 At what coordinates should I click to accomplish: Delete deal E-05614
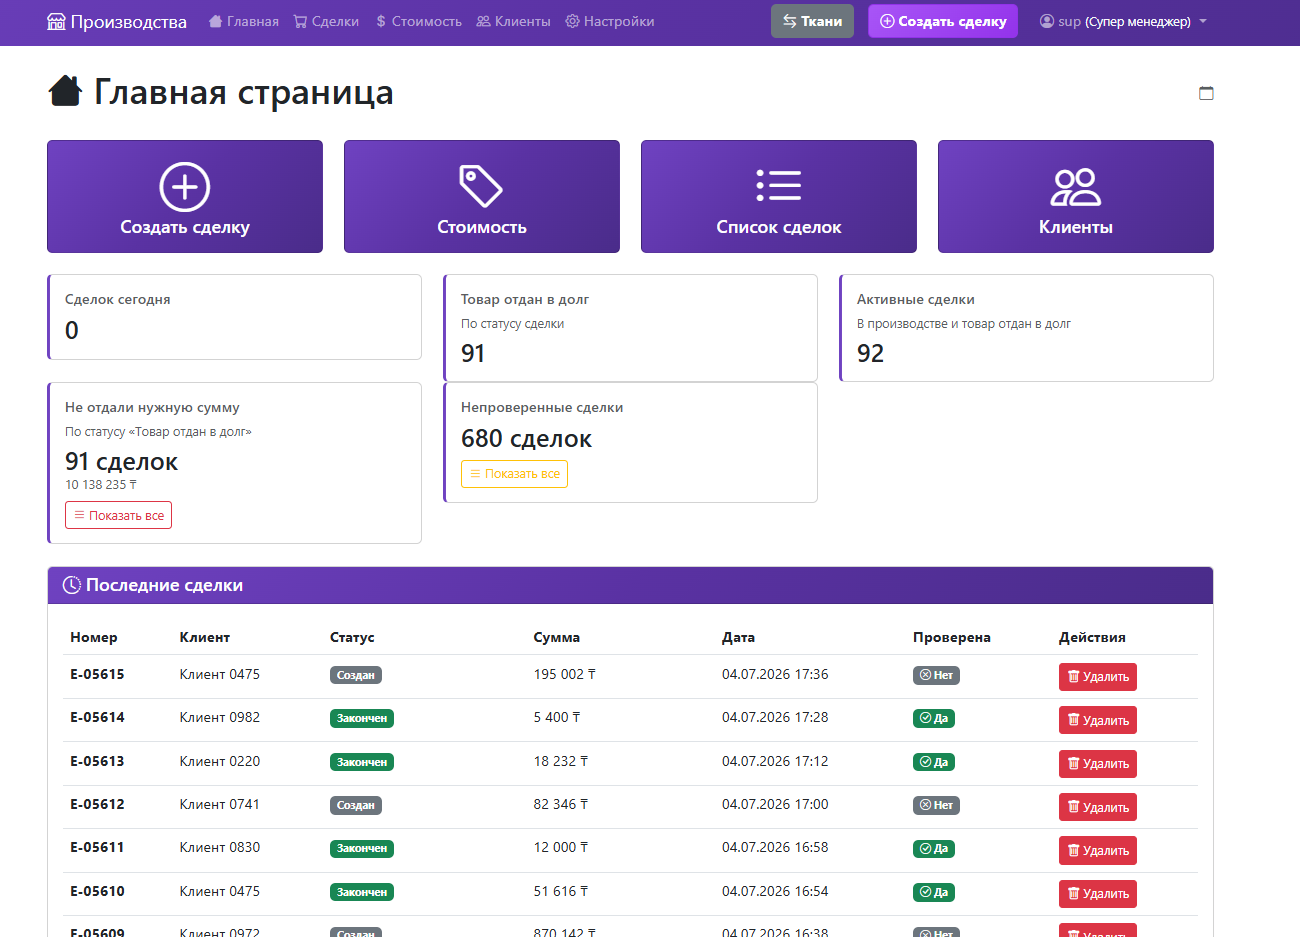(x=1098, y=720)
